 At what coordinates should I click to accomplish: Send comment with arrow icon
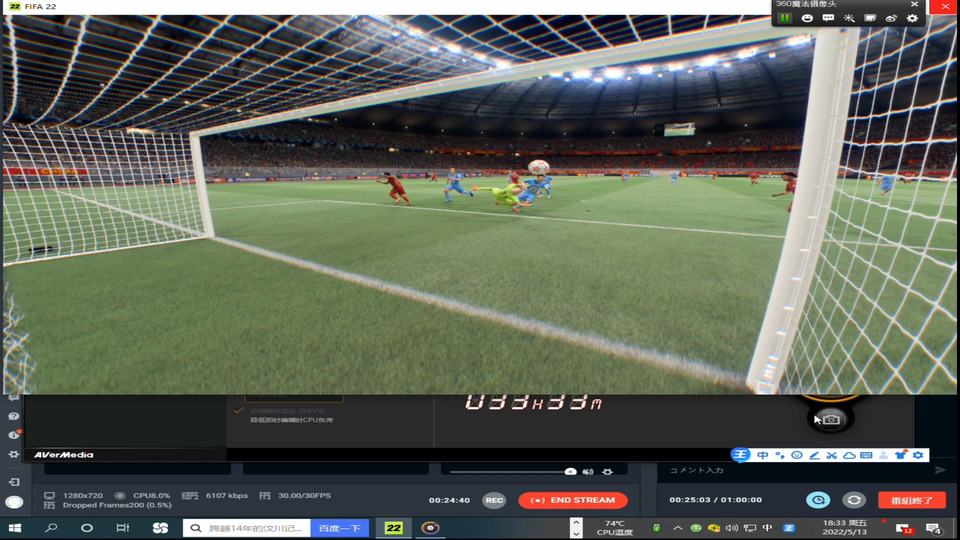click(x=940, y=470)
